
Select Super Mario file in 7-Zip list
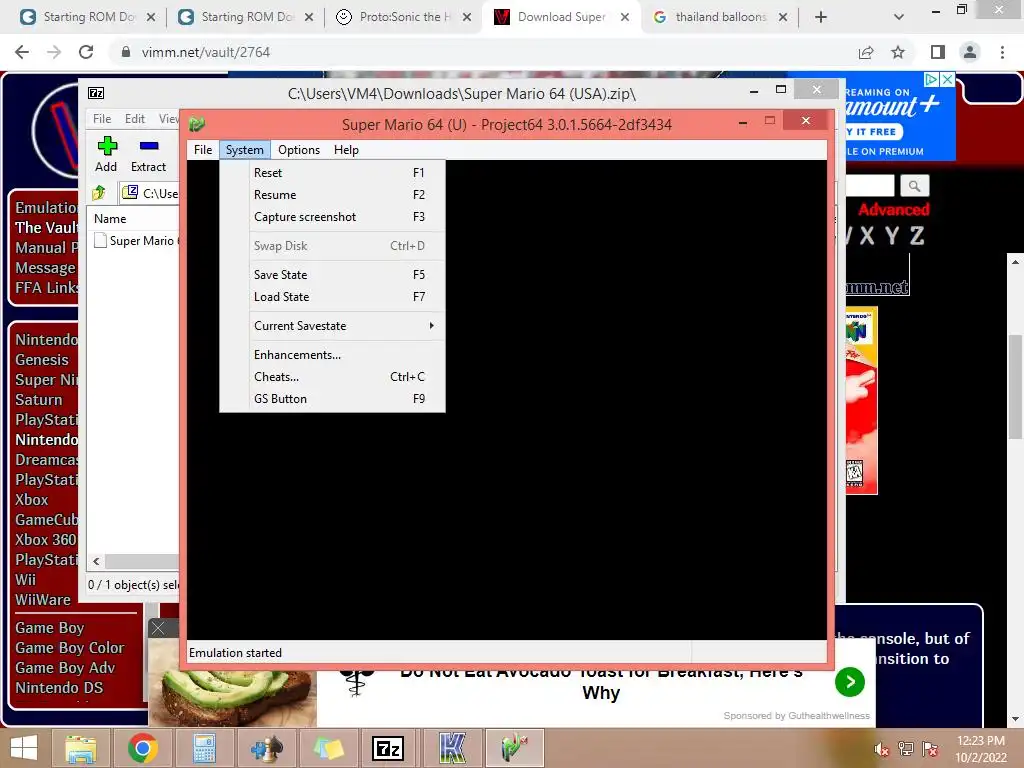[x=136, y=241]
